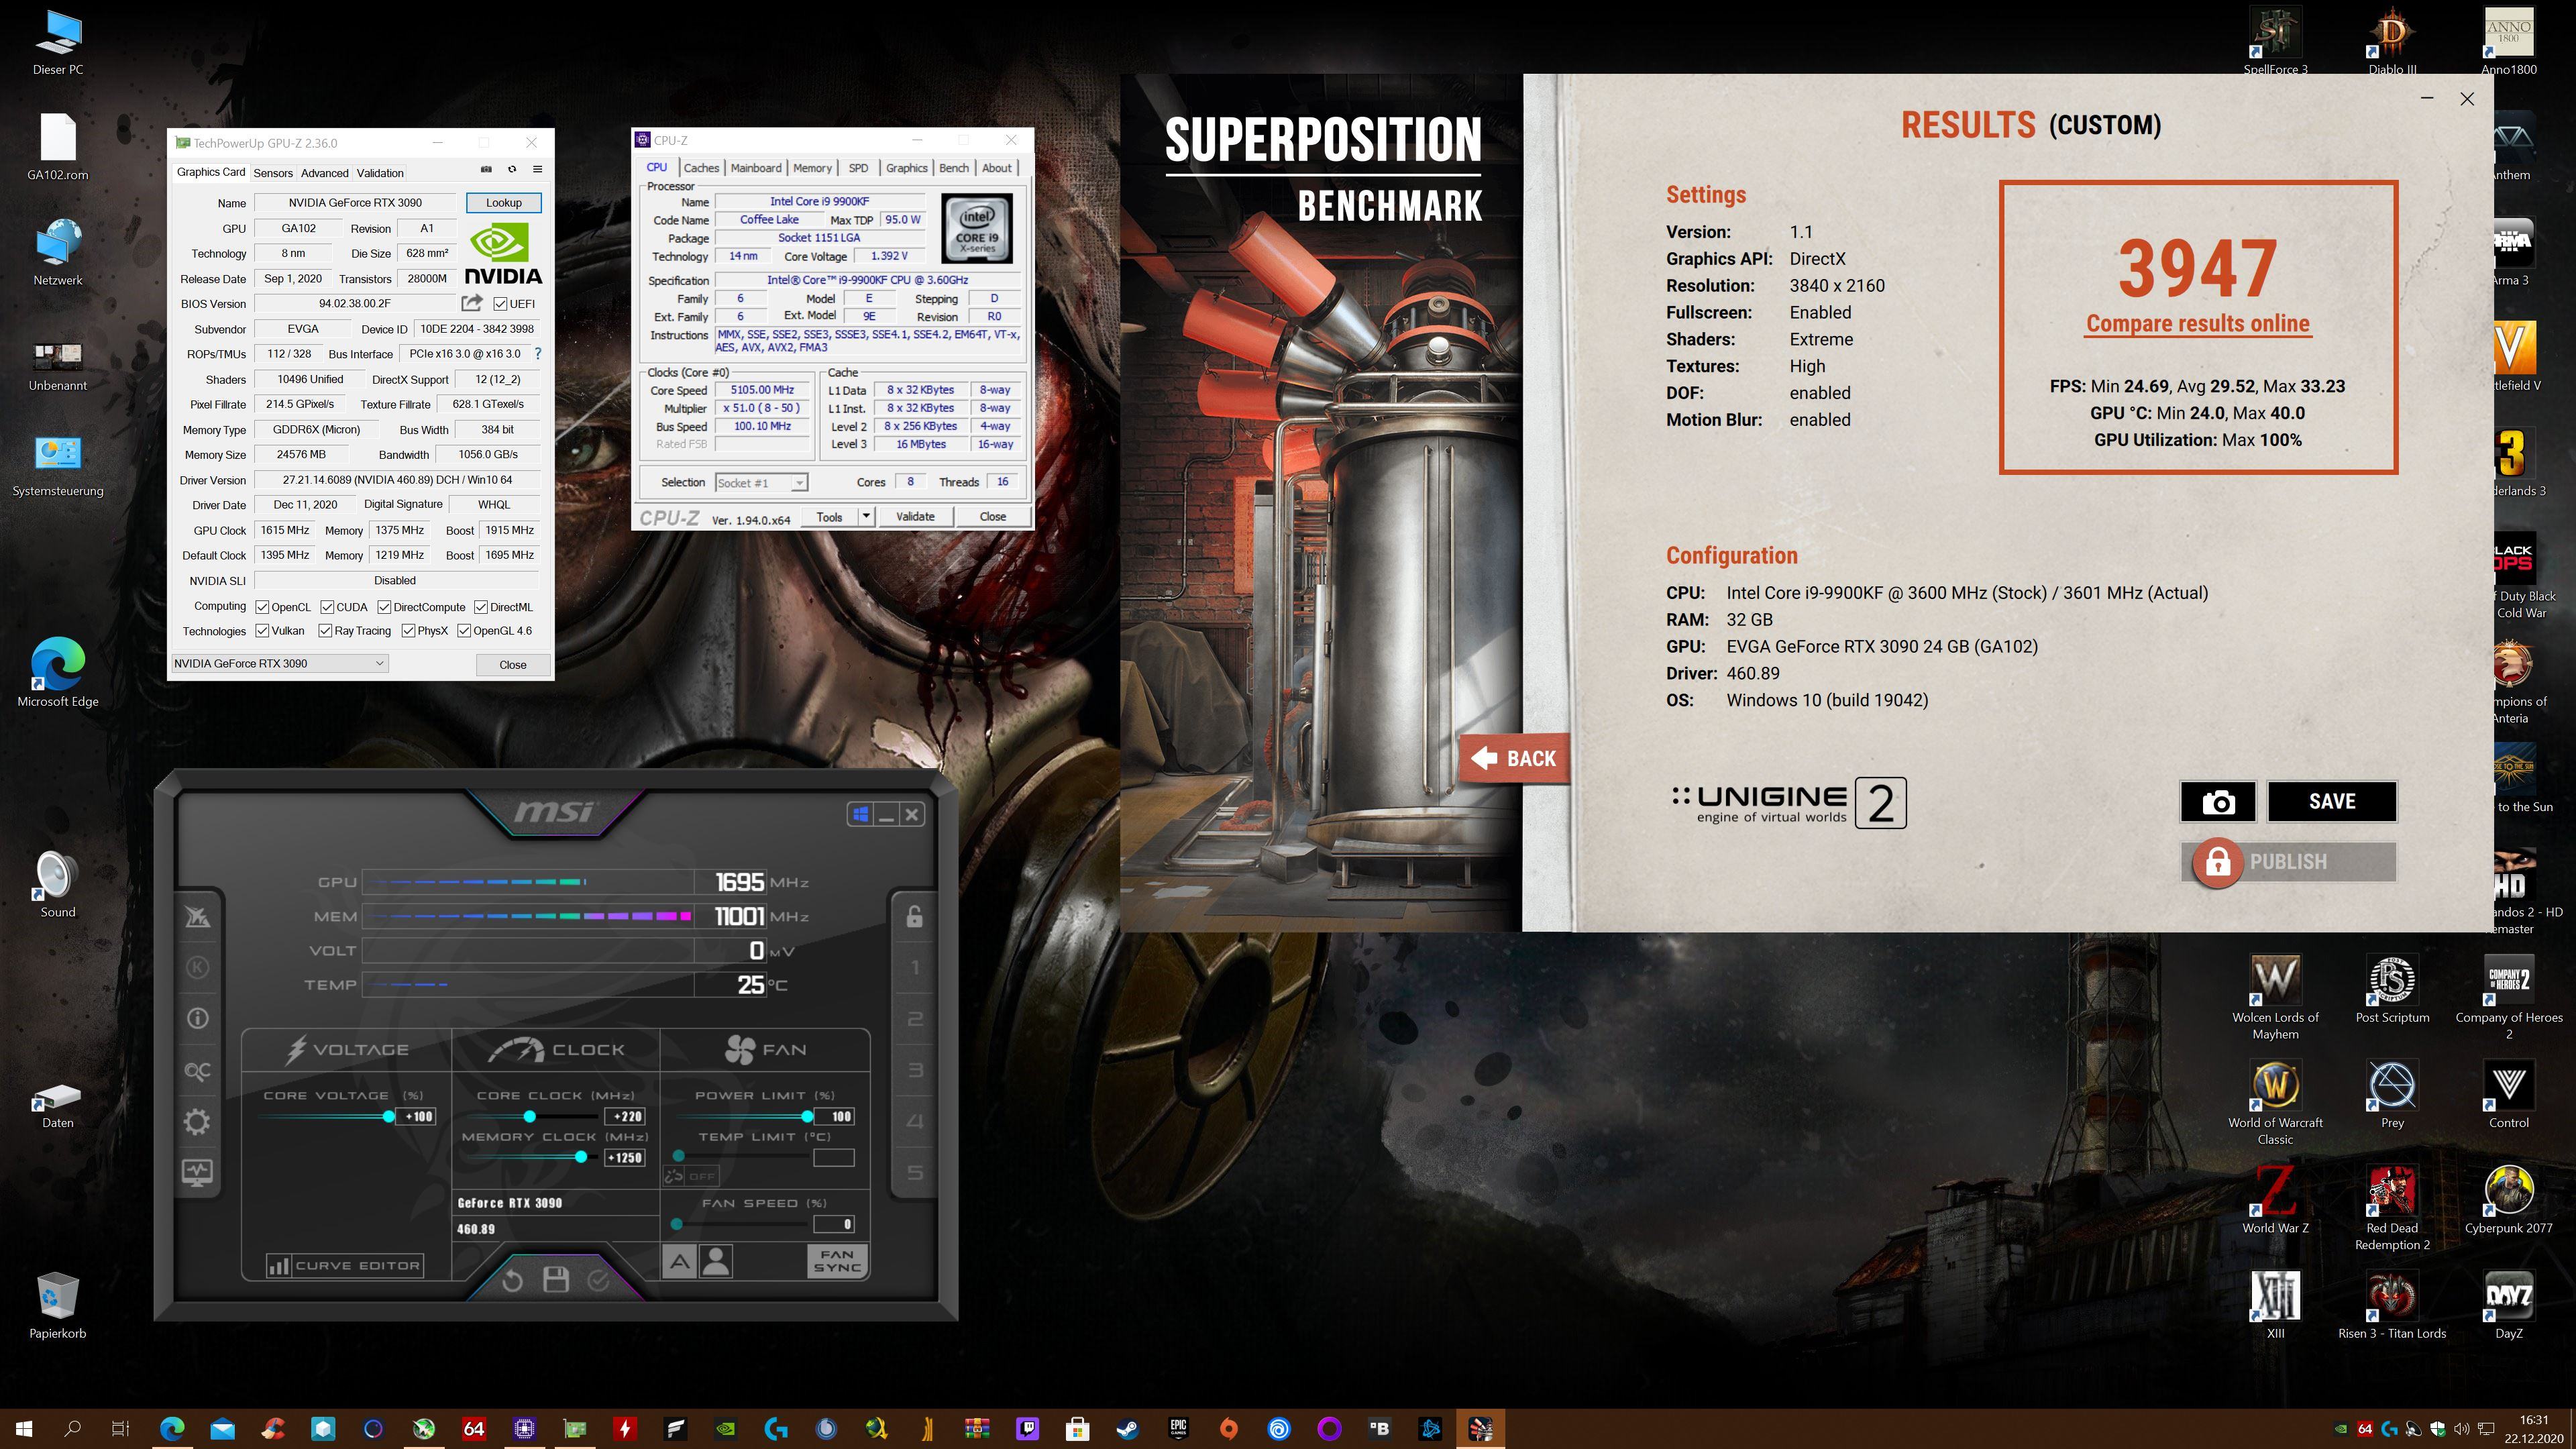The image size is (2576, 1449).
Task: Open Epic Games launcher in taskbar
Action: tap(1178, 1428)
